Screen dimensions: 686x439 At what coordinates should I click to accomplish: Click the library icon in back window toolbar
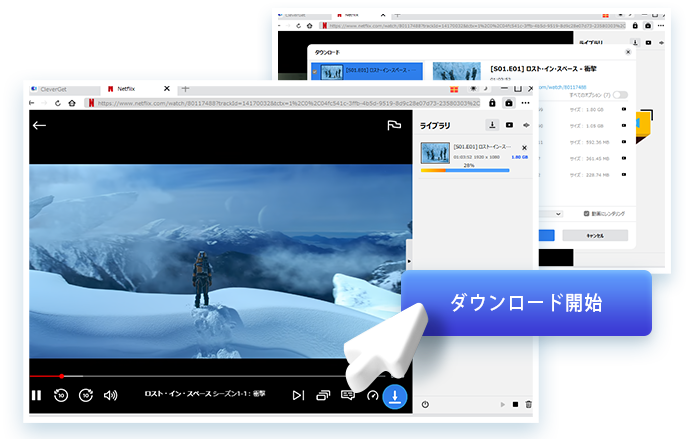click(x=648, y=26)
